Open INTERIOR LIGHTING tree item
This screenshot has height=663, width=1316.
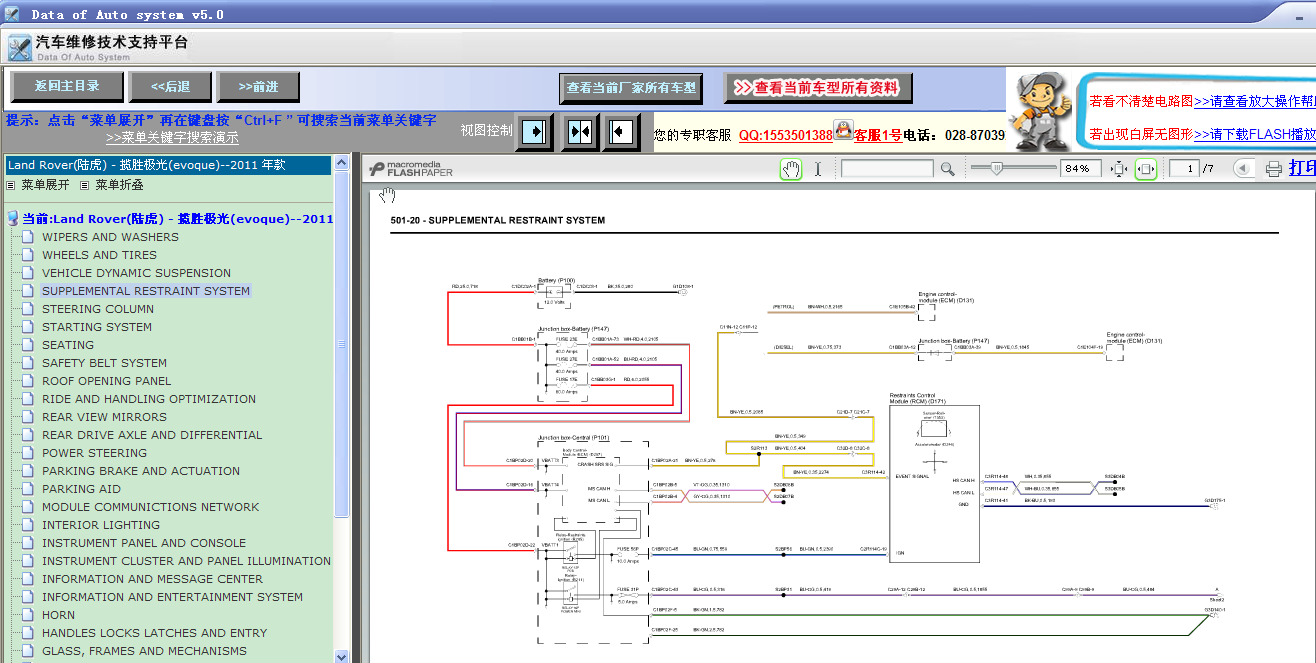click(101, 525)
